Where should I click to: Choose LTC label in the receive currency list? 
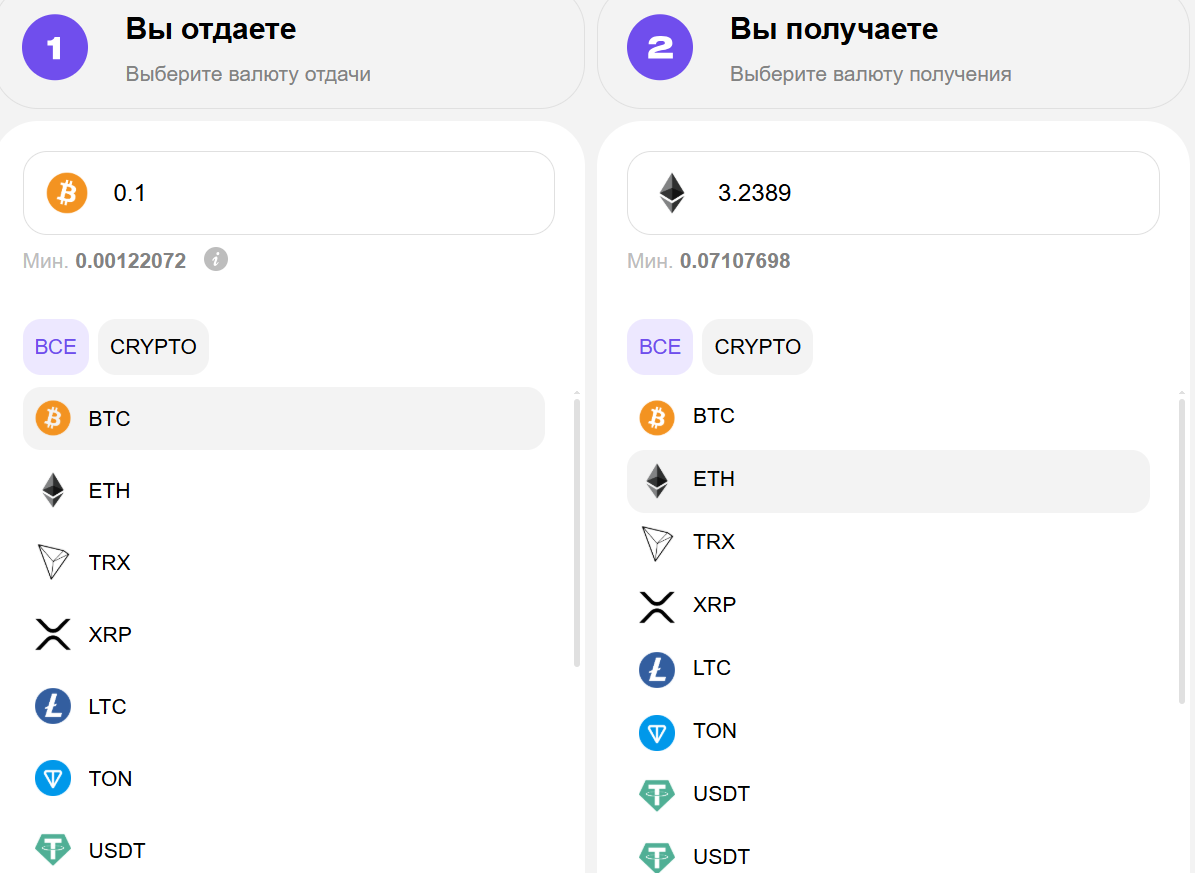tap(712, 668)
